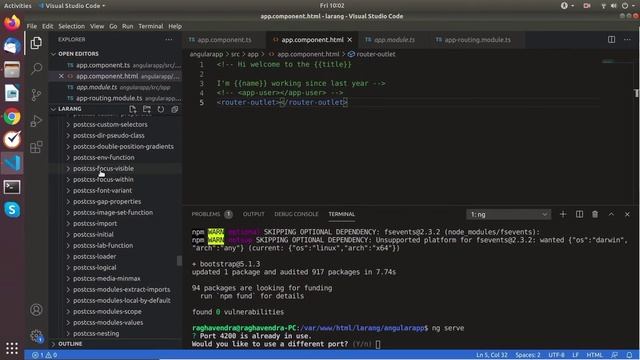Switch to OUTPUT panel tab

[x=253, y=214]
